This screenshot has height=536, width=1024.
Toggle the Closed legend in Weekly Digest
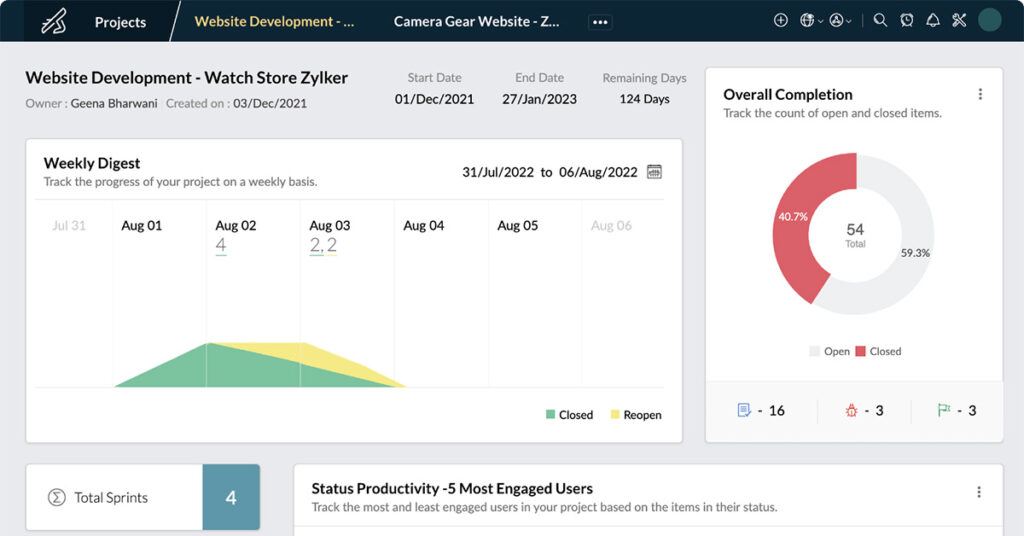pos(569,415)
